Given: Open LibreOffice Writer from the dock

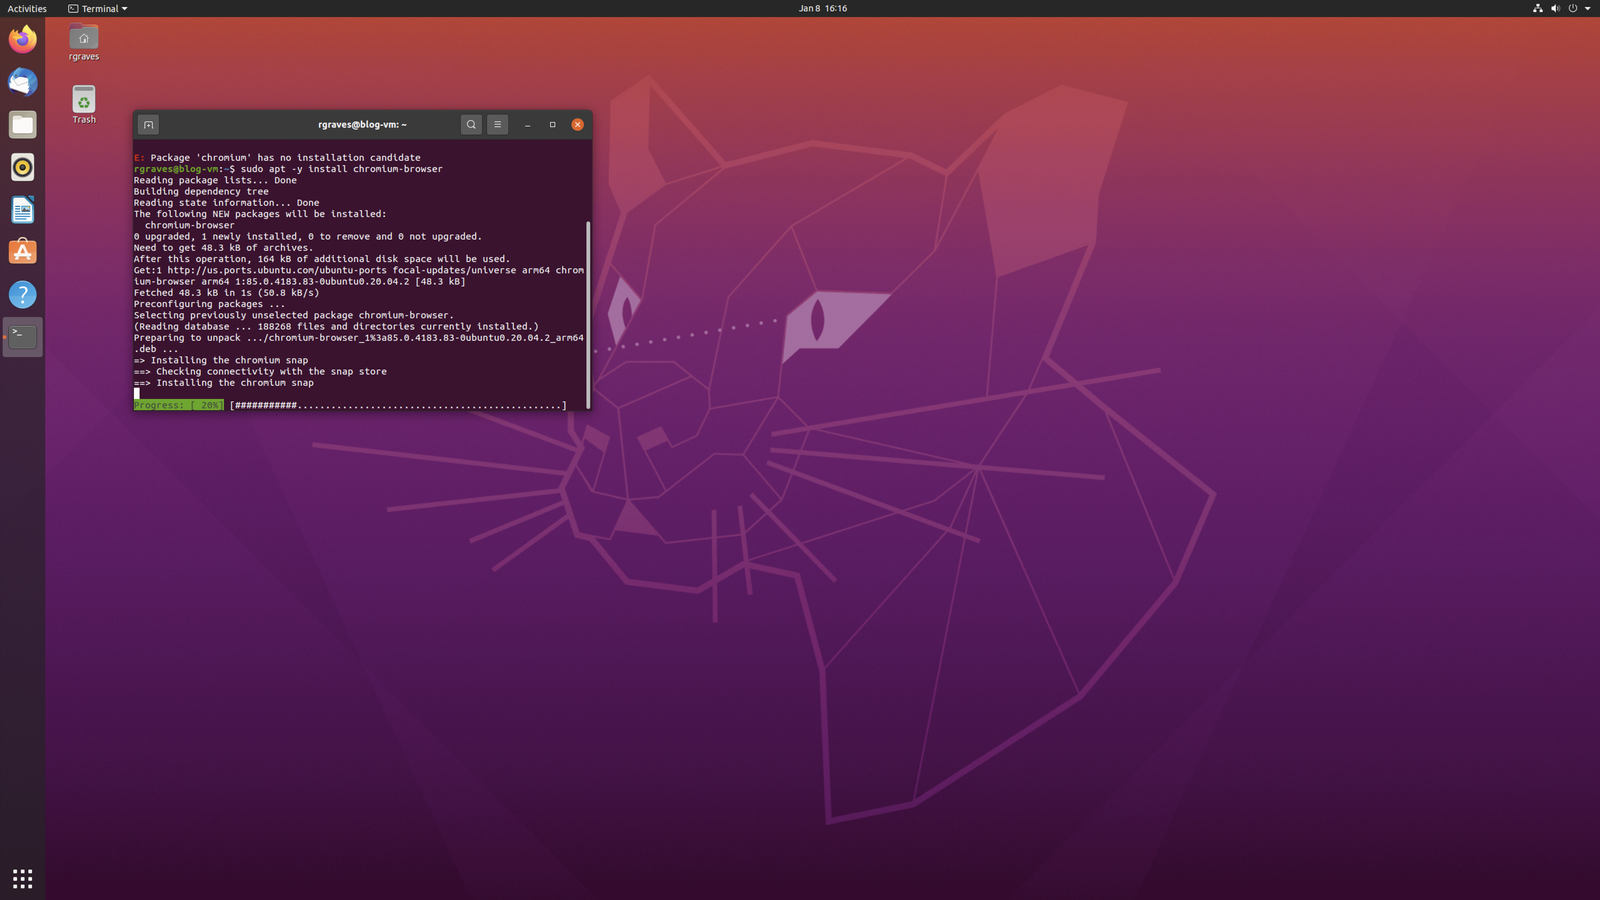Looking at the screenshot, I should (x=22, y=210).
